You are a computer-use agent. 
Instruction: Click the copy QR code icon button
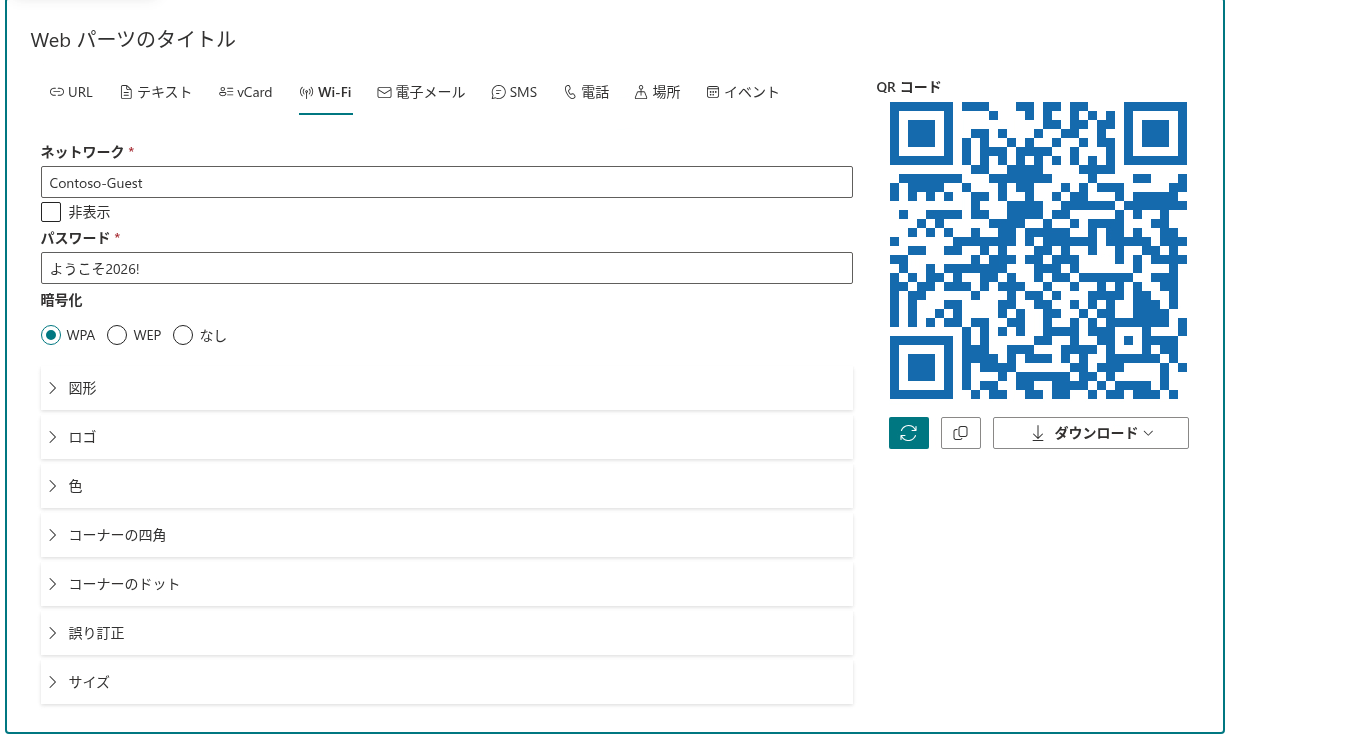point(961,433)
